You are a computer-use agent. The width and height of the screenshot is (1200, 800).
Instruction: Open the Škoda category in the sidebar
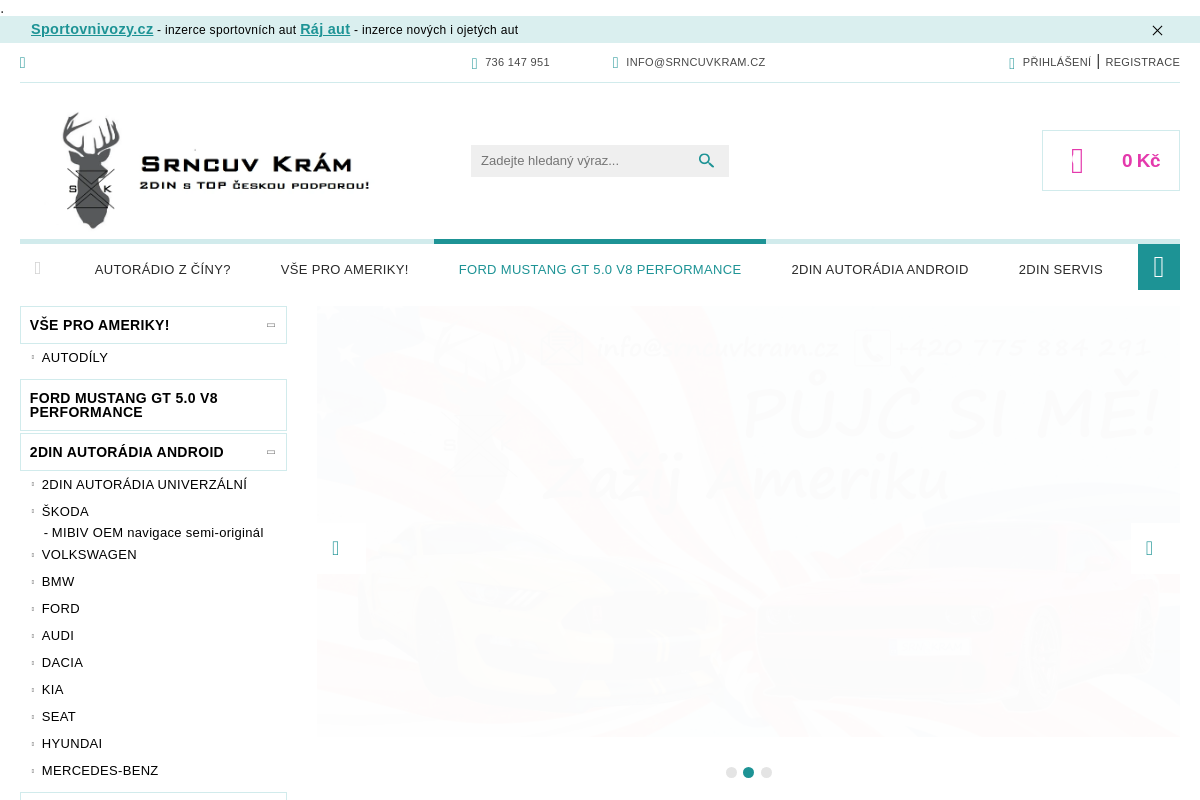65,511
